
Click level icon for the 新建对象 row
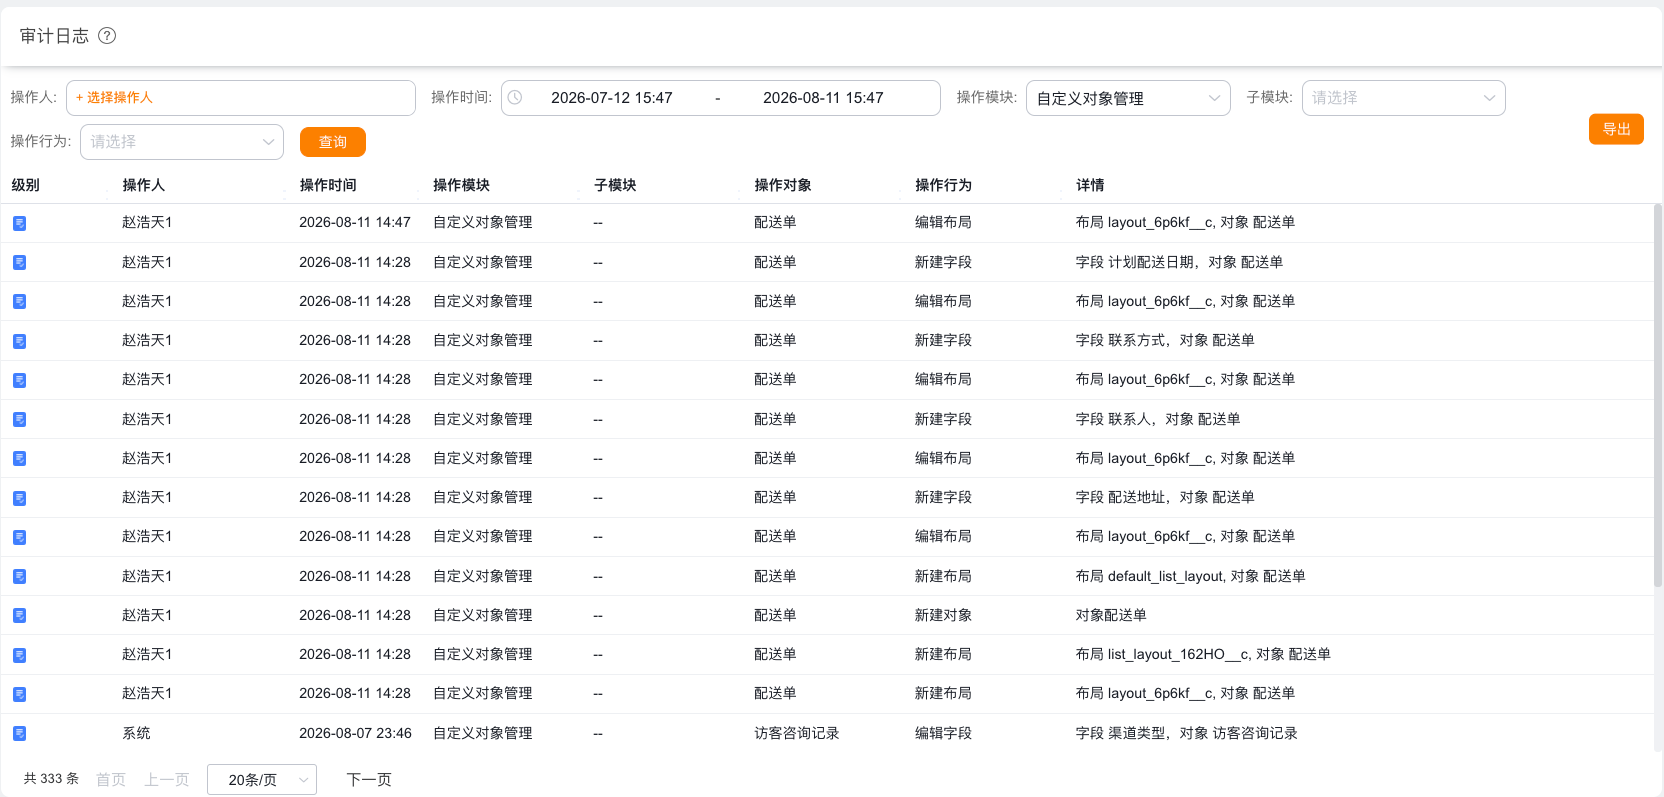click(19, 615)
